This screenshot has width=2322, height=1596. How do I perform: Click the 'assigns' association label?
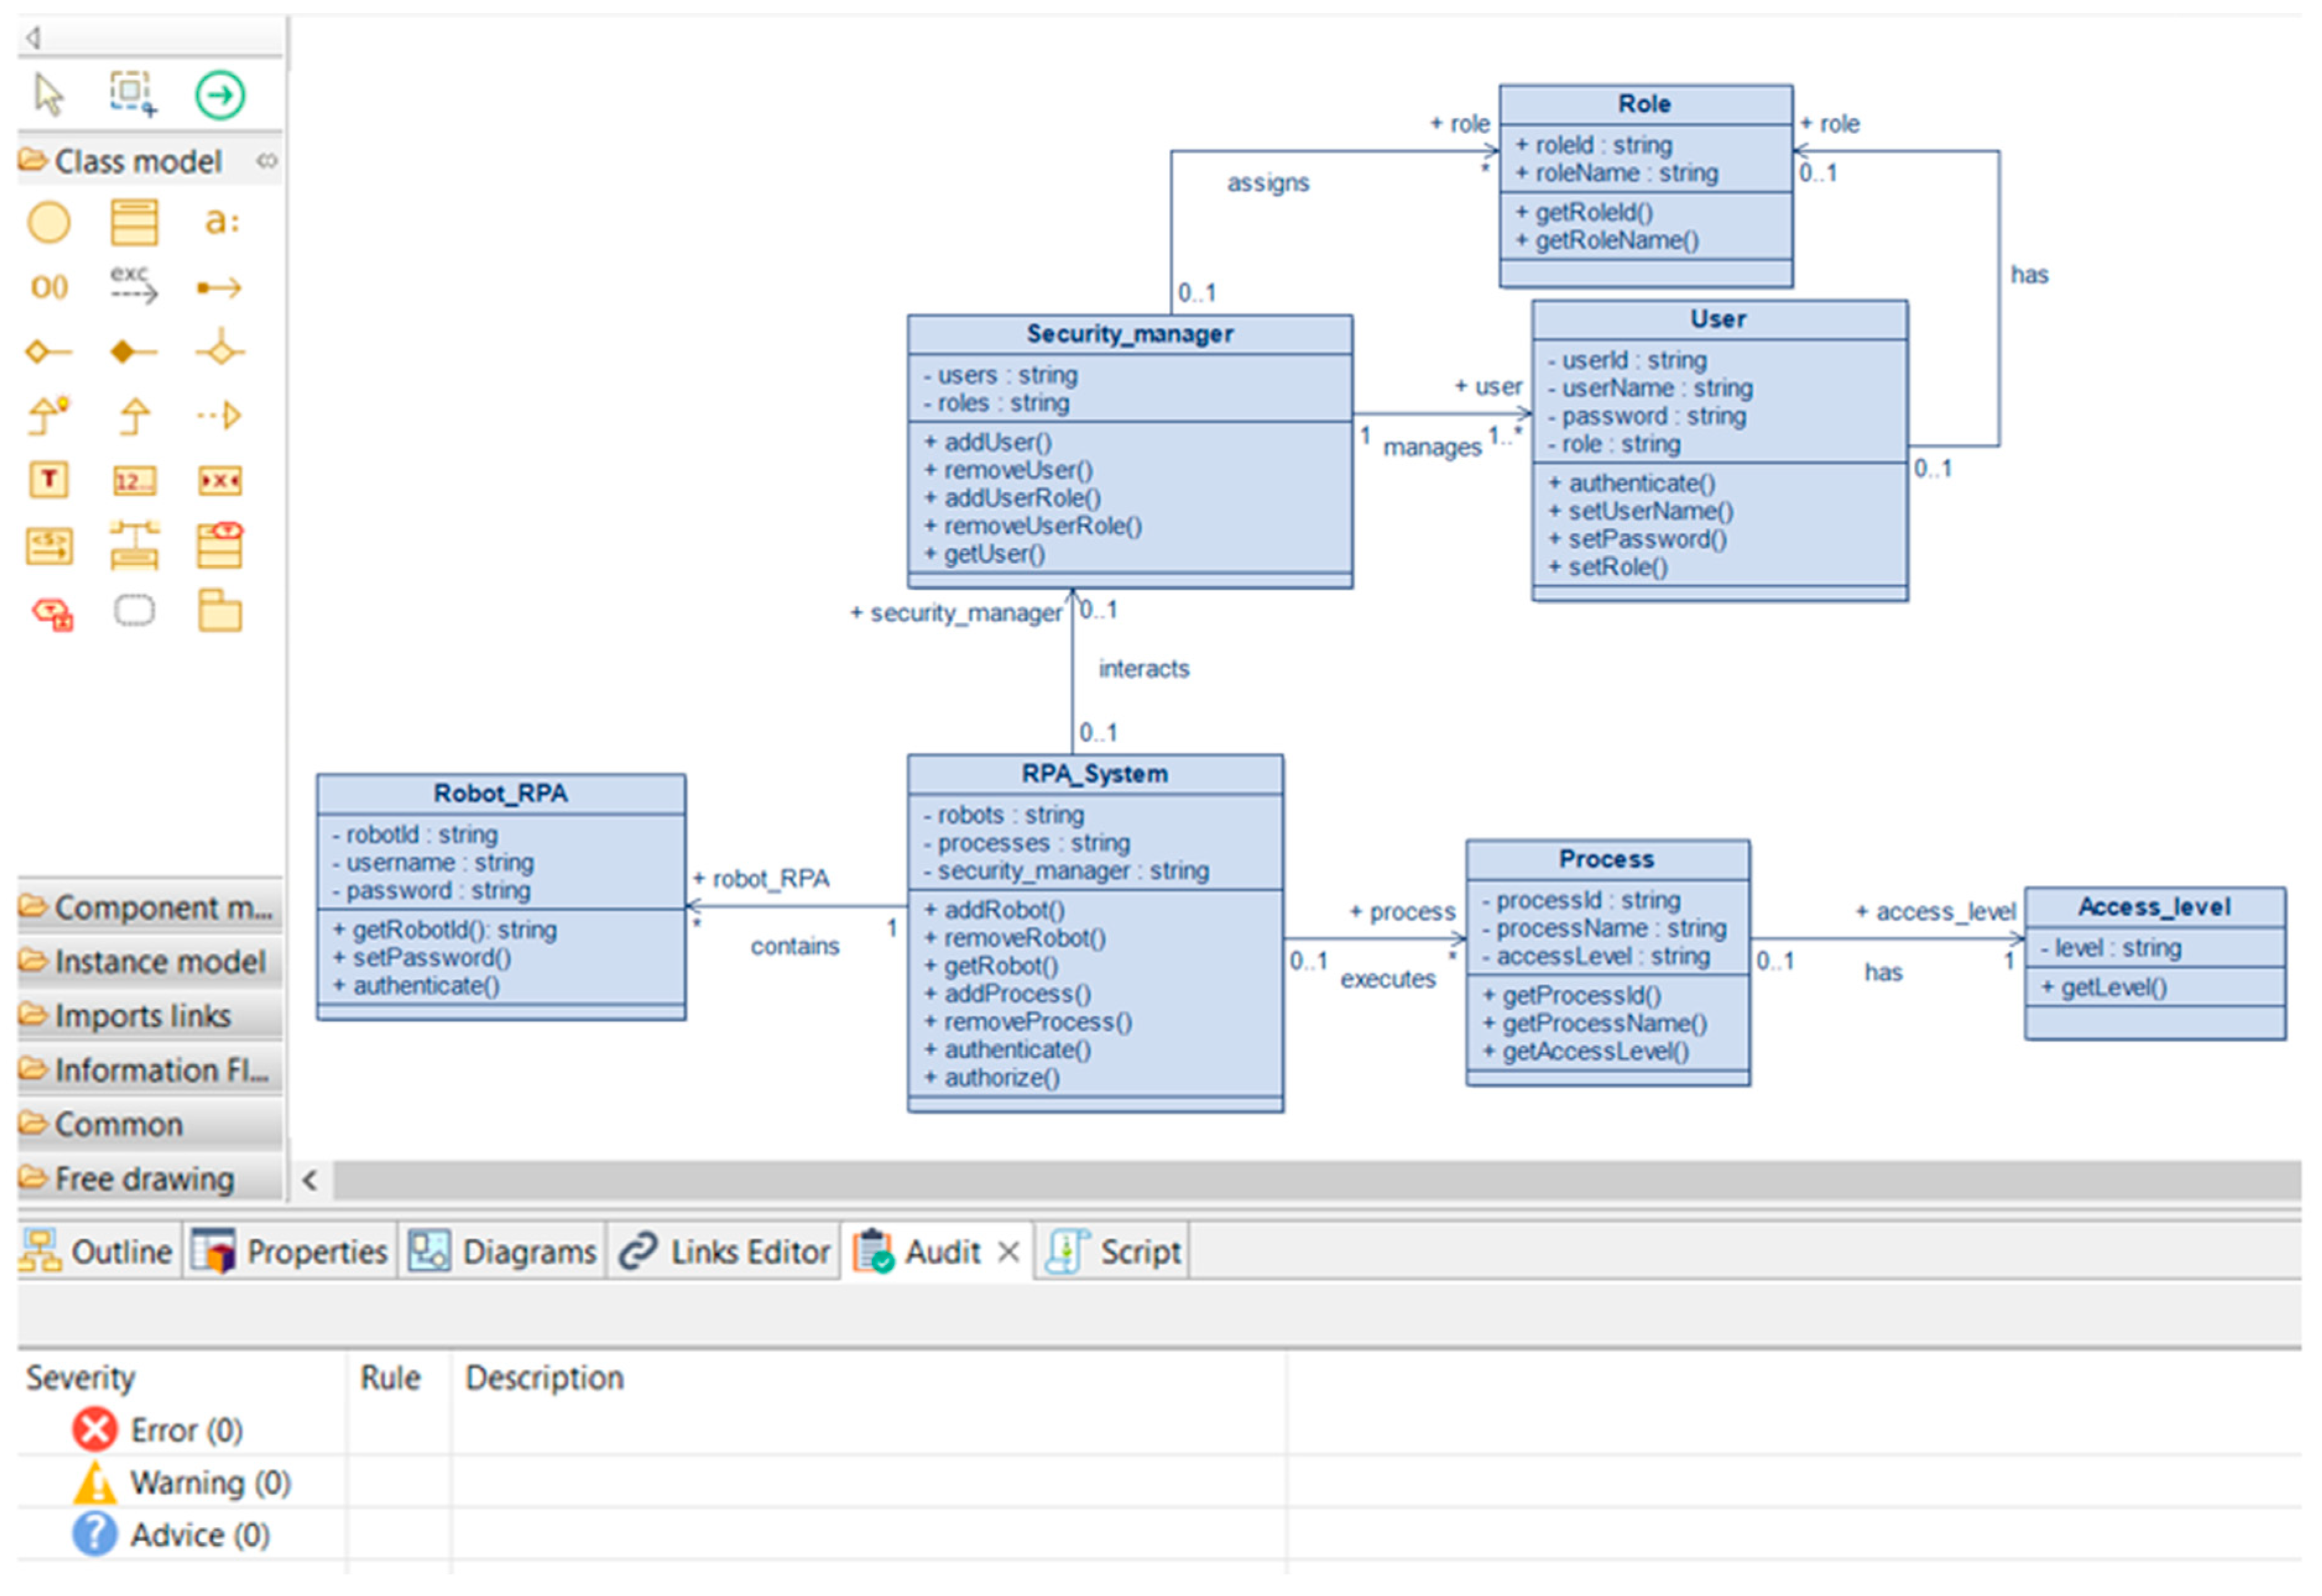(x=1268, y=183)
